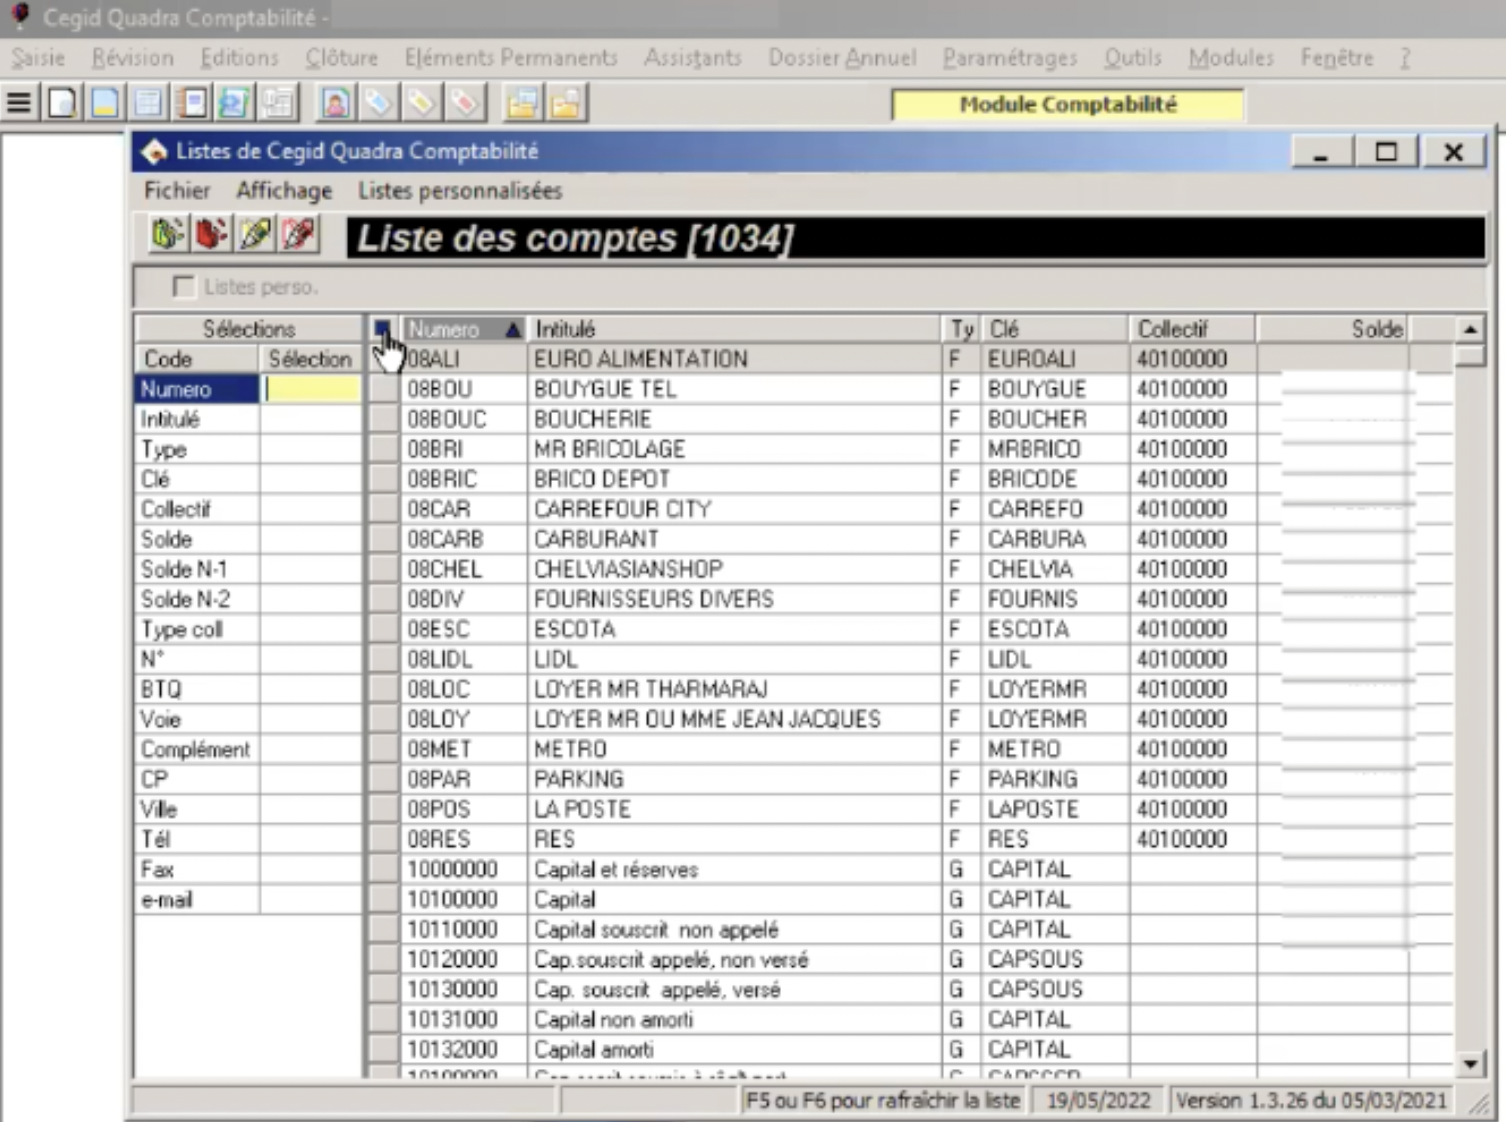This screenshot has width=1506, height=1122.
Task: Open the folder with document icon
Action: tap(522, 103)
